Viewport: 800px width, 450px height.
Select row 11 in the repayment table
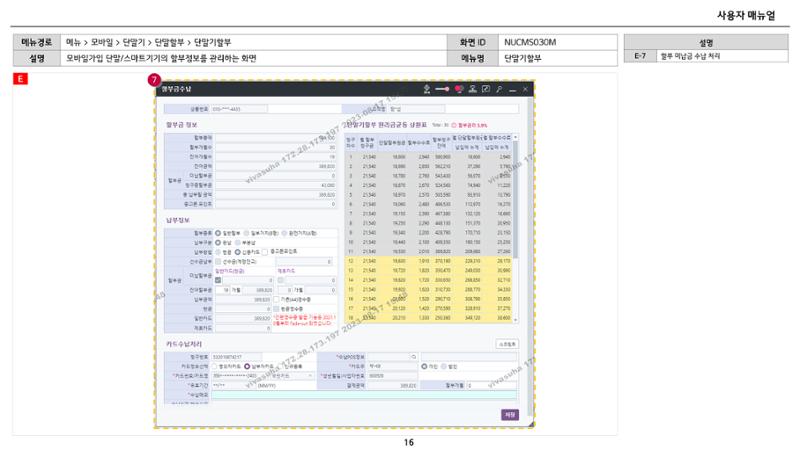[x=429, y=252]
